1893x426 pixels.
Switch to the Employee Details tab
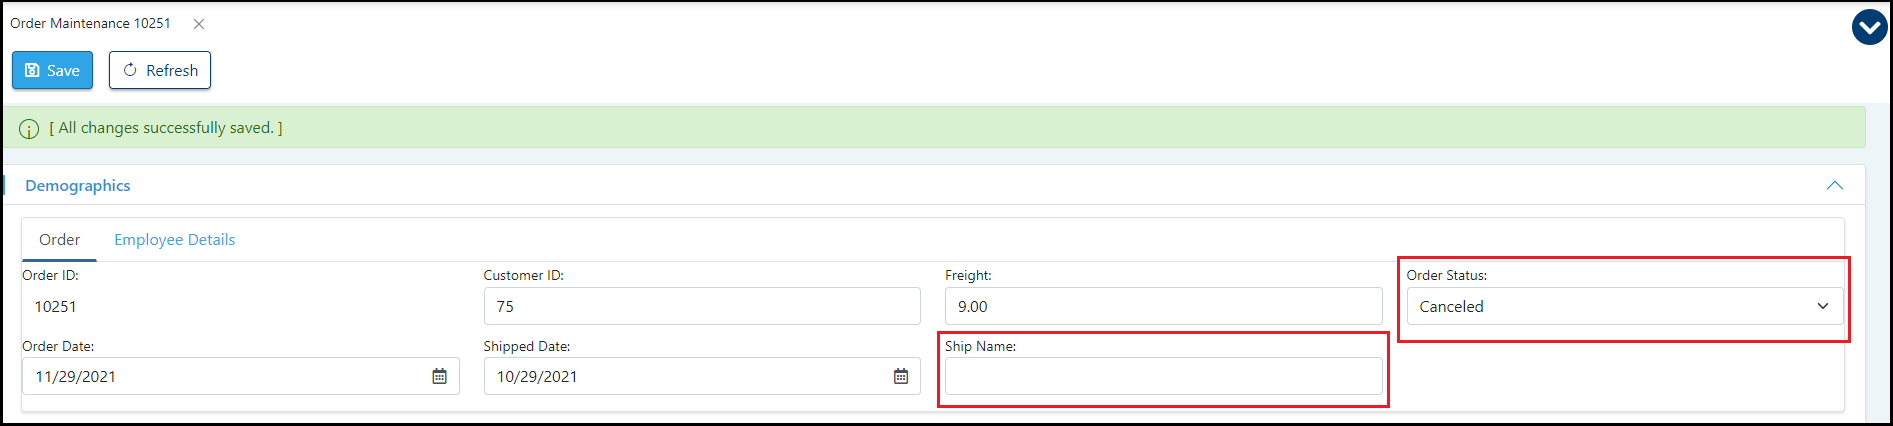pyautogui.click(x=174, y=240)
